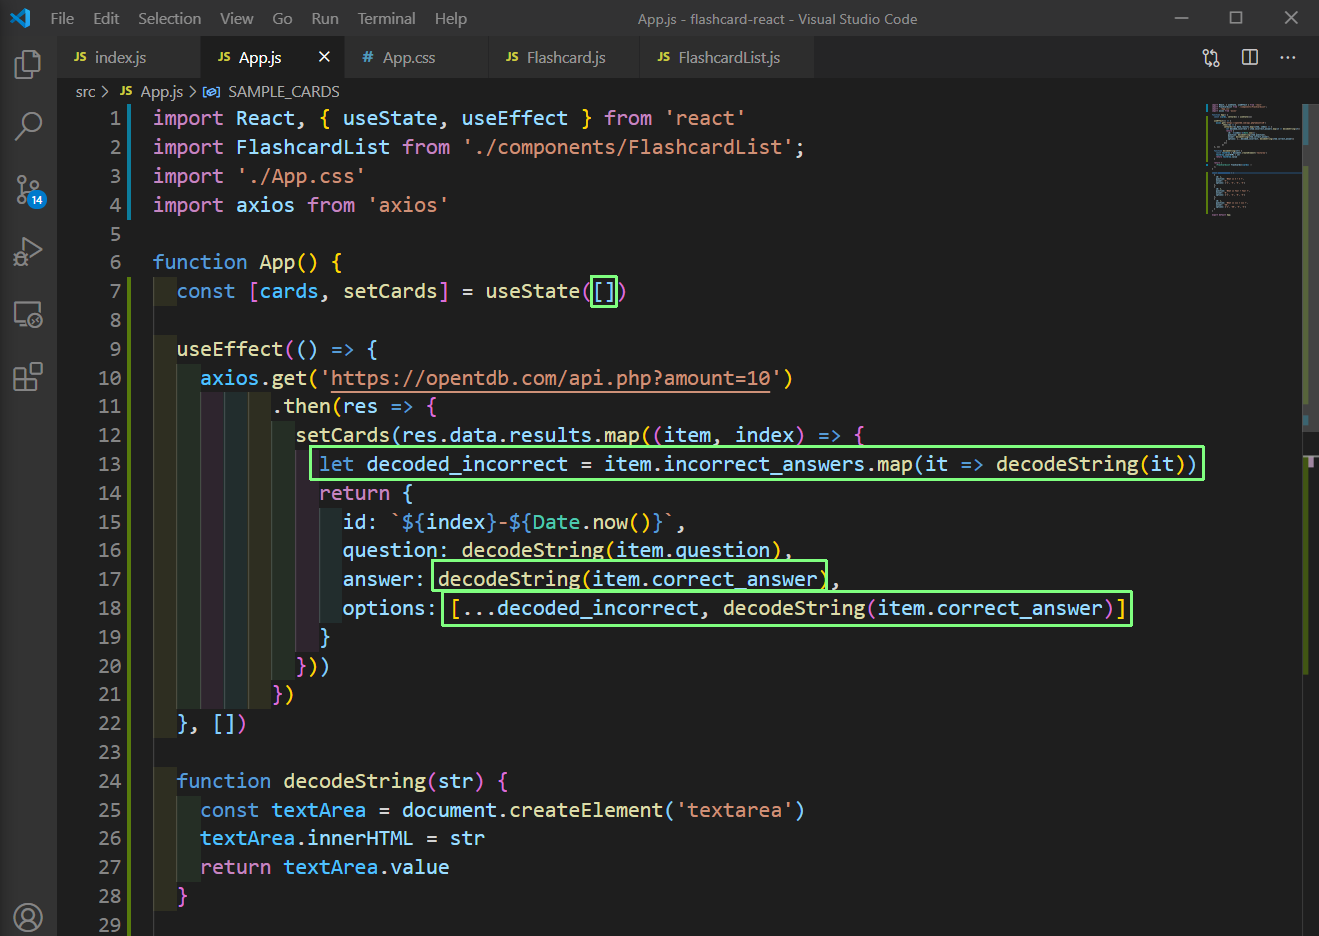Open the Edit menu
This screenshot has width=1319, height=936.
coord(106,18)
